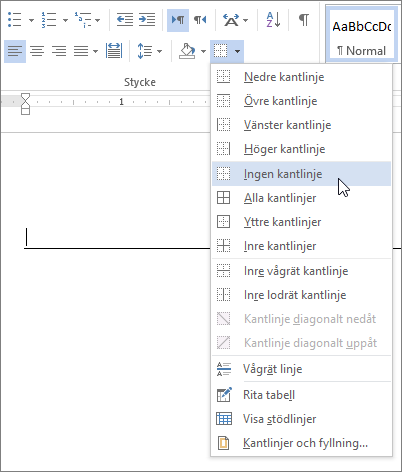Viewport: 402px width, 472px height.
Task: Click the distributed alignment icon
Action: 114,51
